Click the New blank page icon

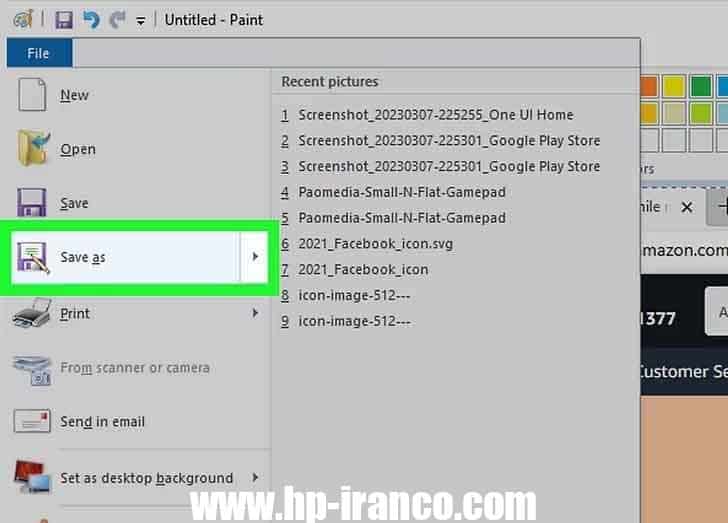[x=33, y=96]
